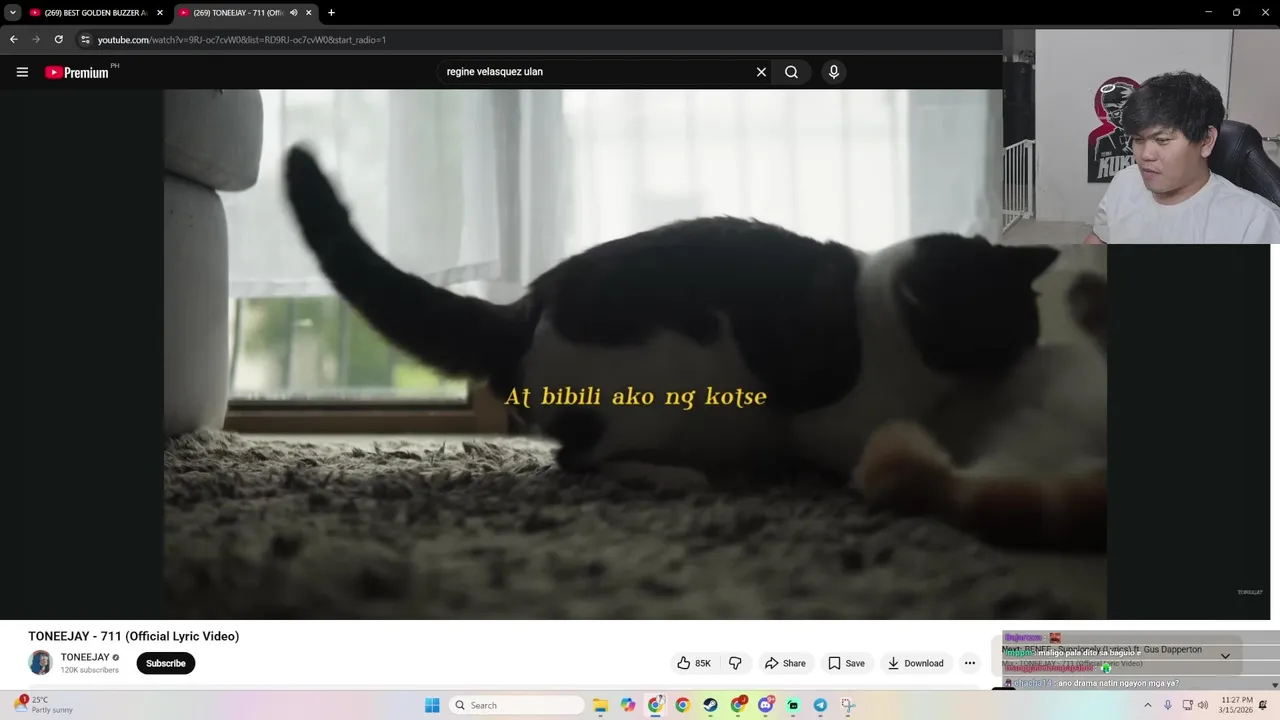This screenshot has height=720, width=1280.
Task: Dislike the video with thumbs-down
Action: 735,663
